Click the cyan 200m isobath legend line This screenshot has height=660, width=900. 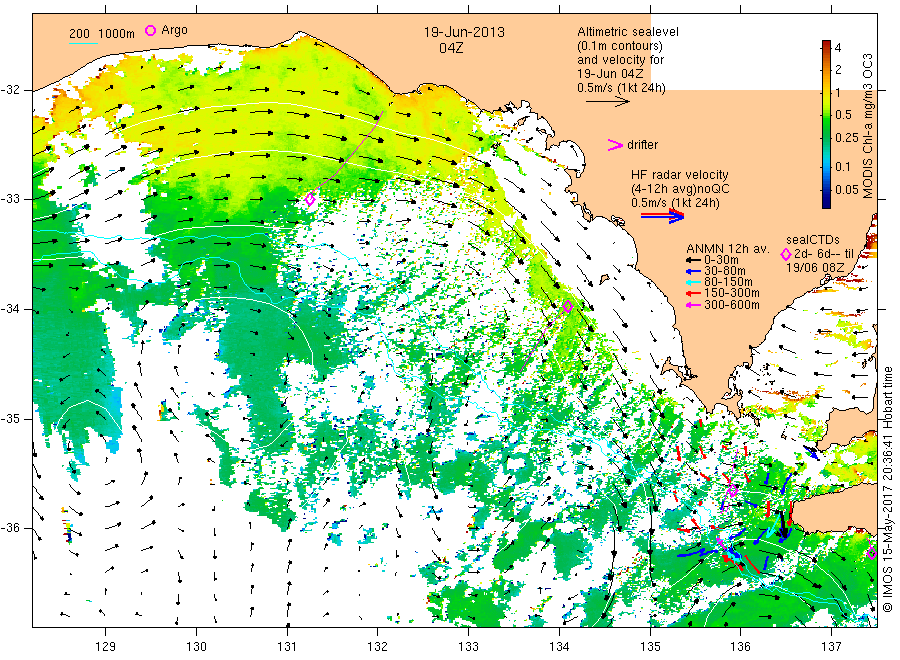83,43
